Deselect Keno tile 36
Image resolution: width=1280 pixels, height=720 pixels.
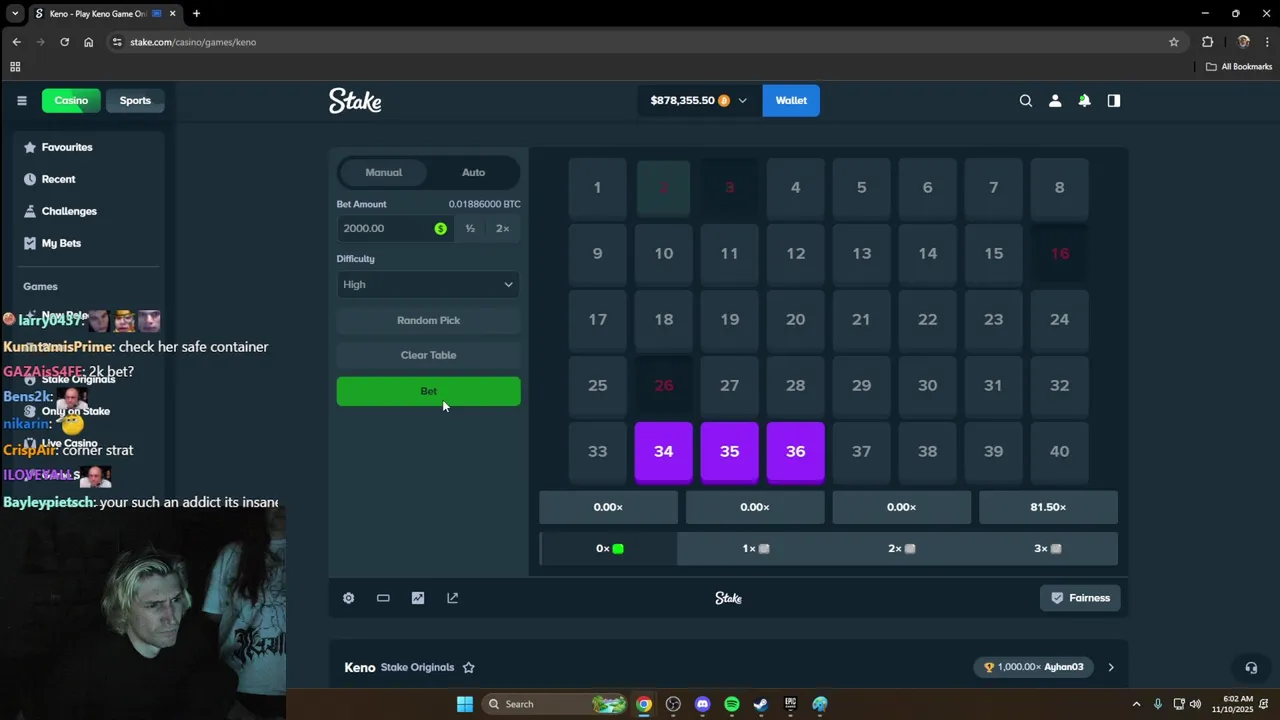click(x=796, y=452)
